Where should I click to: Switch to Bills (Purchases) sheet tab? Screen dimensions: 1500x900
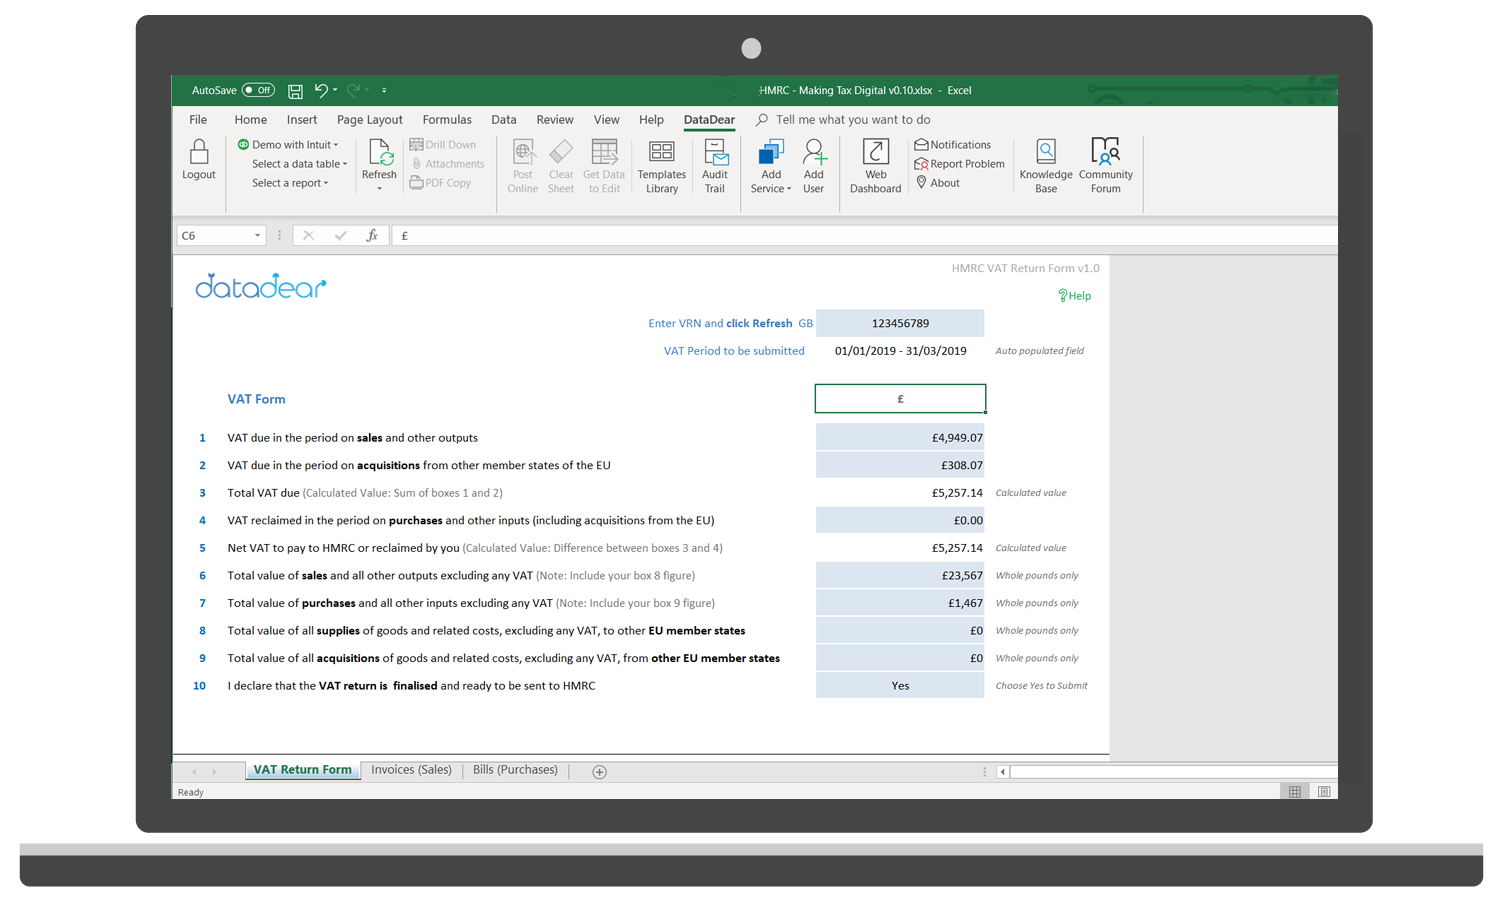tap(515, 770)
